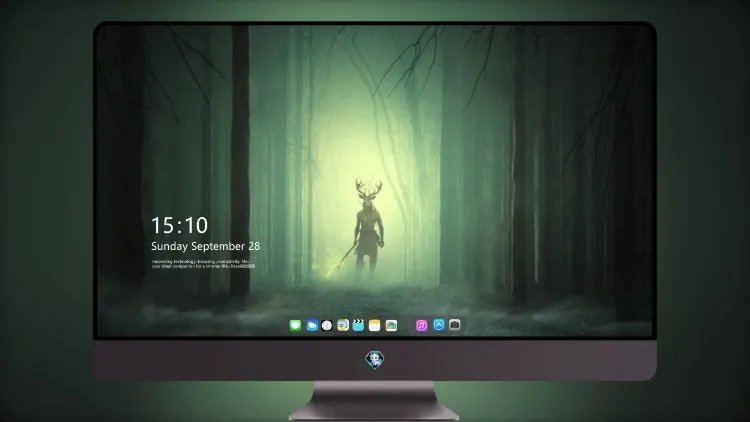
Task: Open the Clock app in dock
Action: (x=327, y=325)
